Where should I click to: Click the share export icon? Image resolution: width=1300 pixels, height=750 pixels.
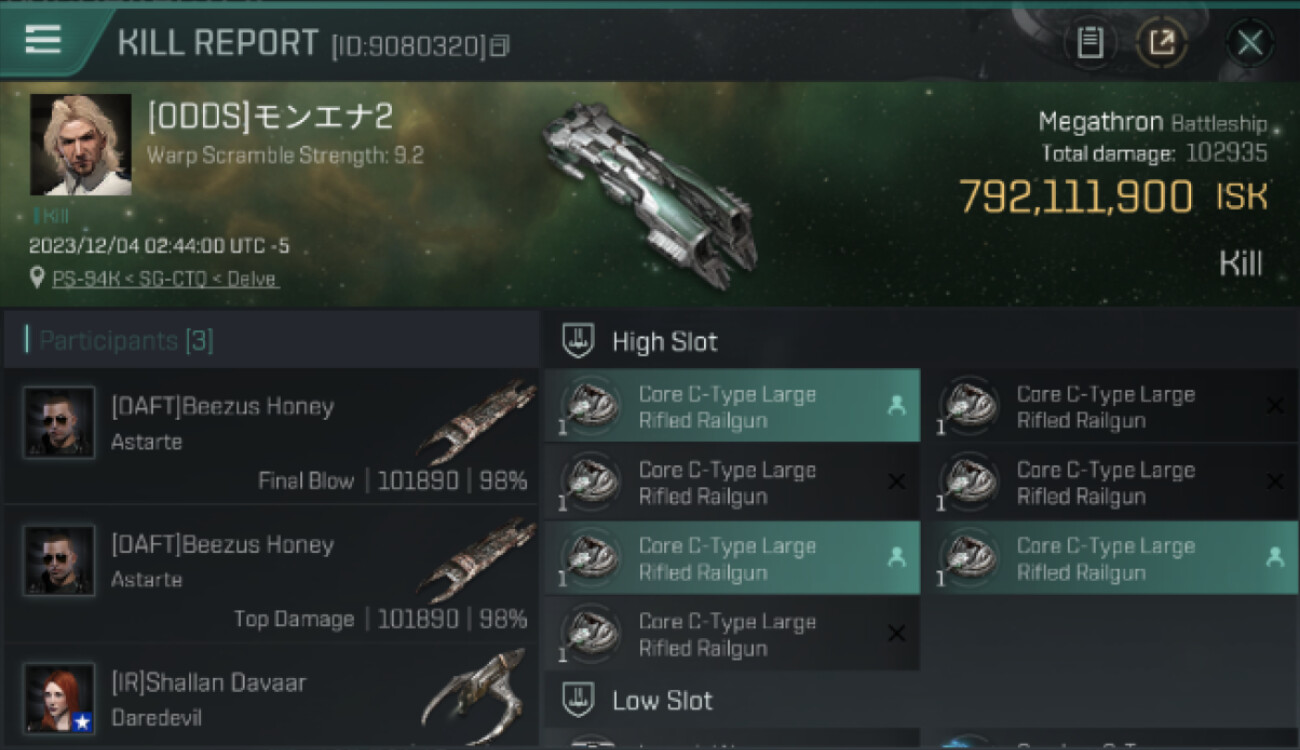[1162, 43]
